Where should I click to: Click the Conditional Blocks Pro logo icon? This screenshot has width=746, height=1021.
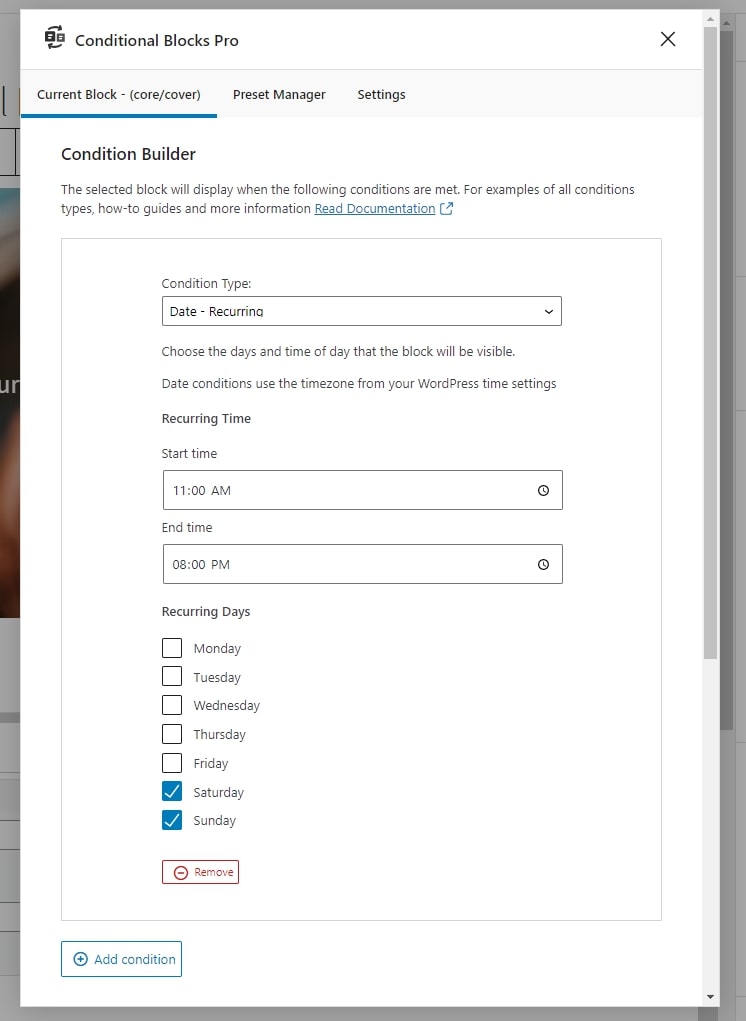click(55, 38)
